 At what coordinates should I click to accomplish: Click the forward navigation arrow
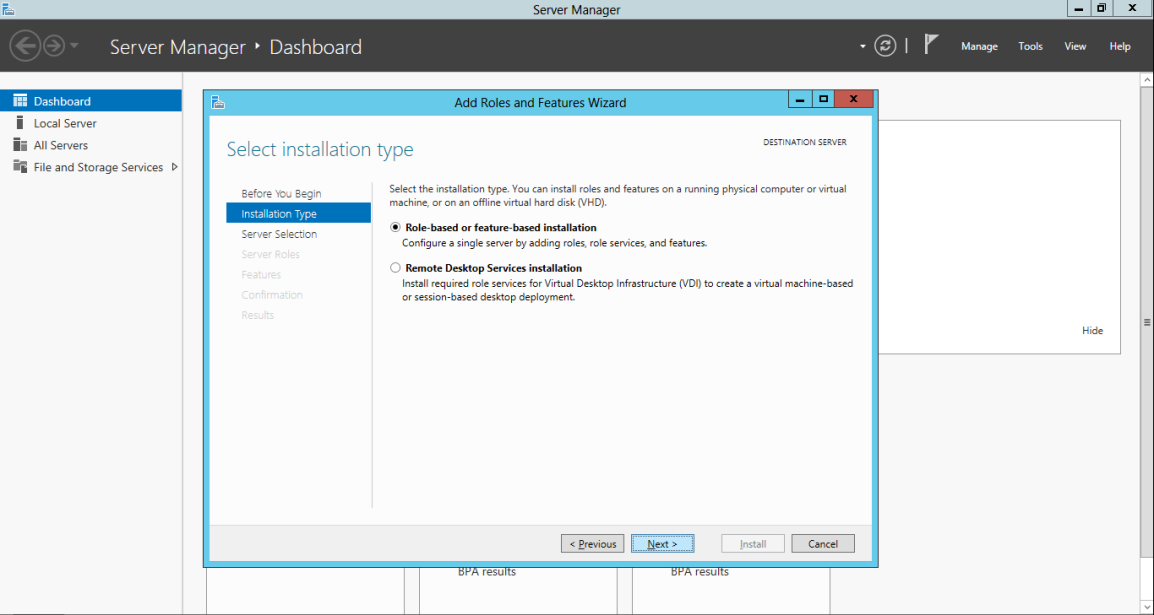(54, 46)
